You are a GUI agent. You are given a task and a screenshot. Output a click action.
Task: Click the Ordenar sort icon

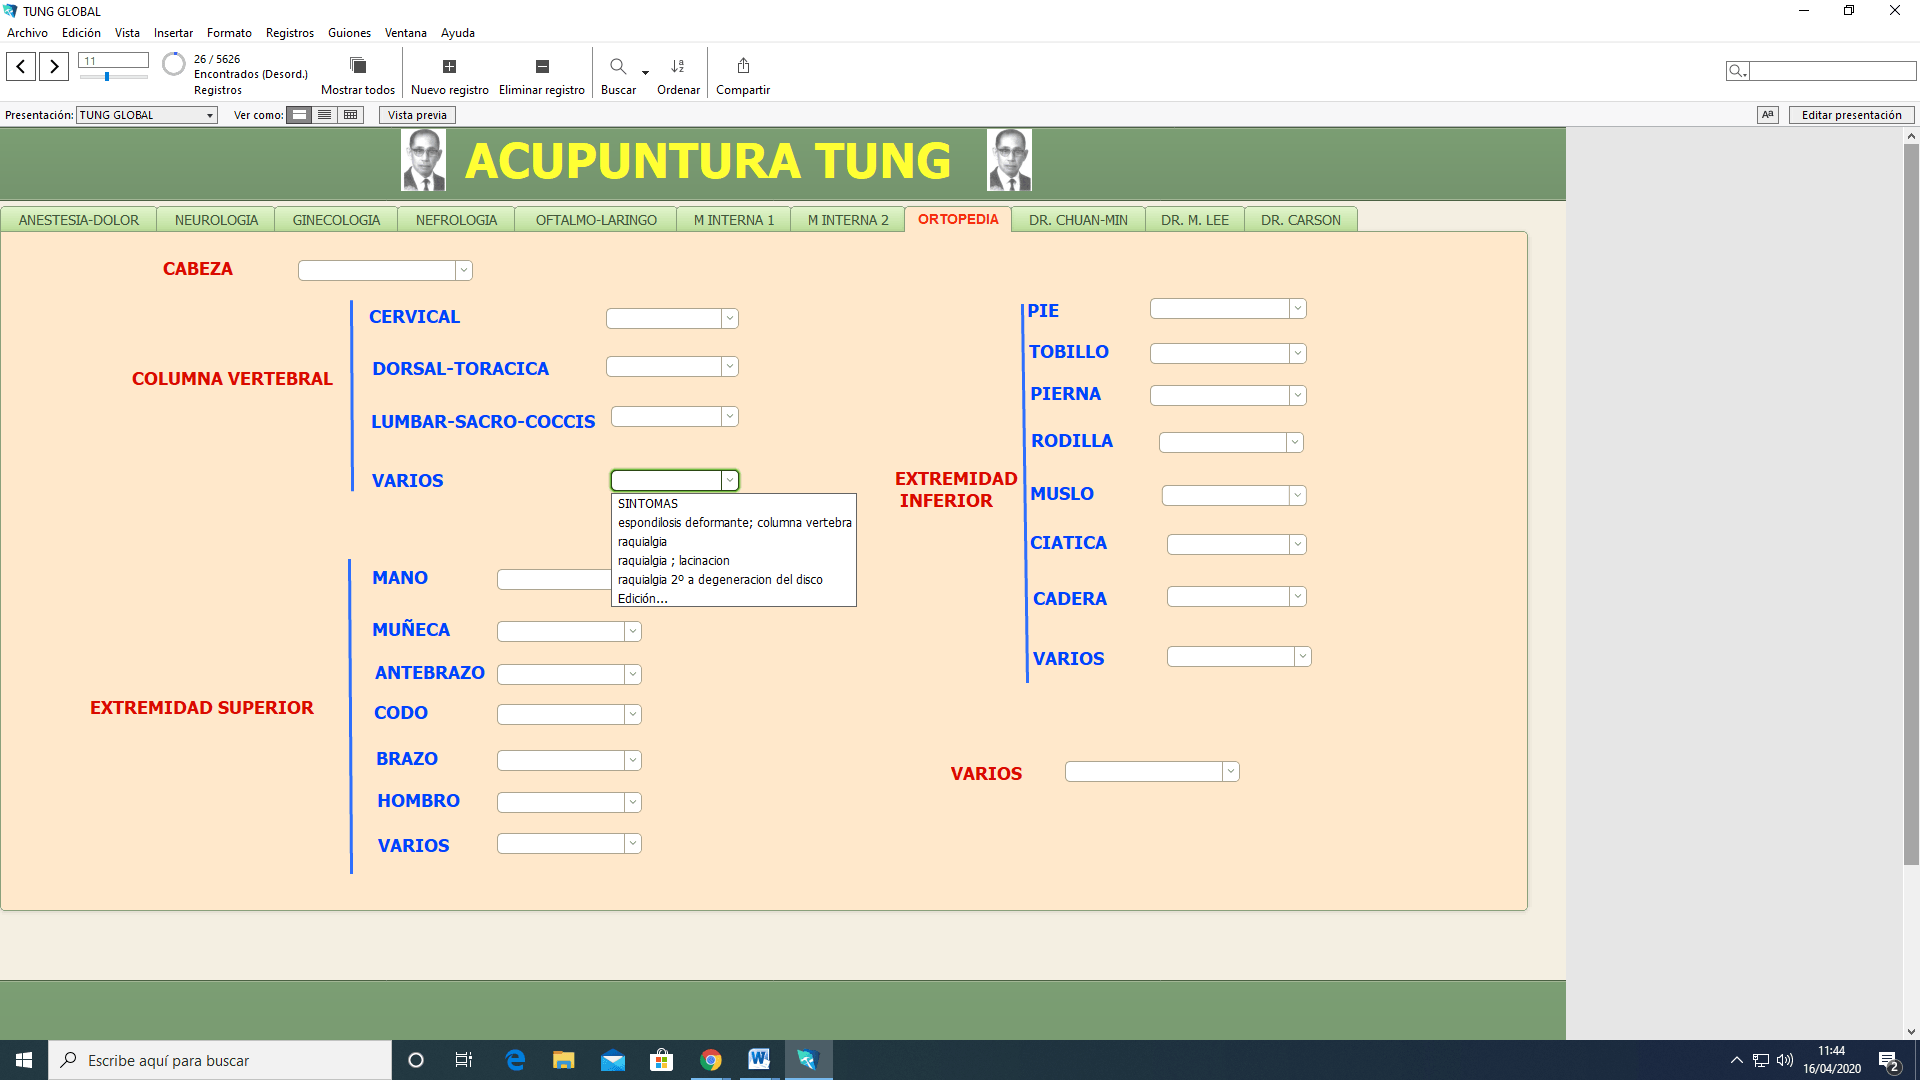click(678, 66)
